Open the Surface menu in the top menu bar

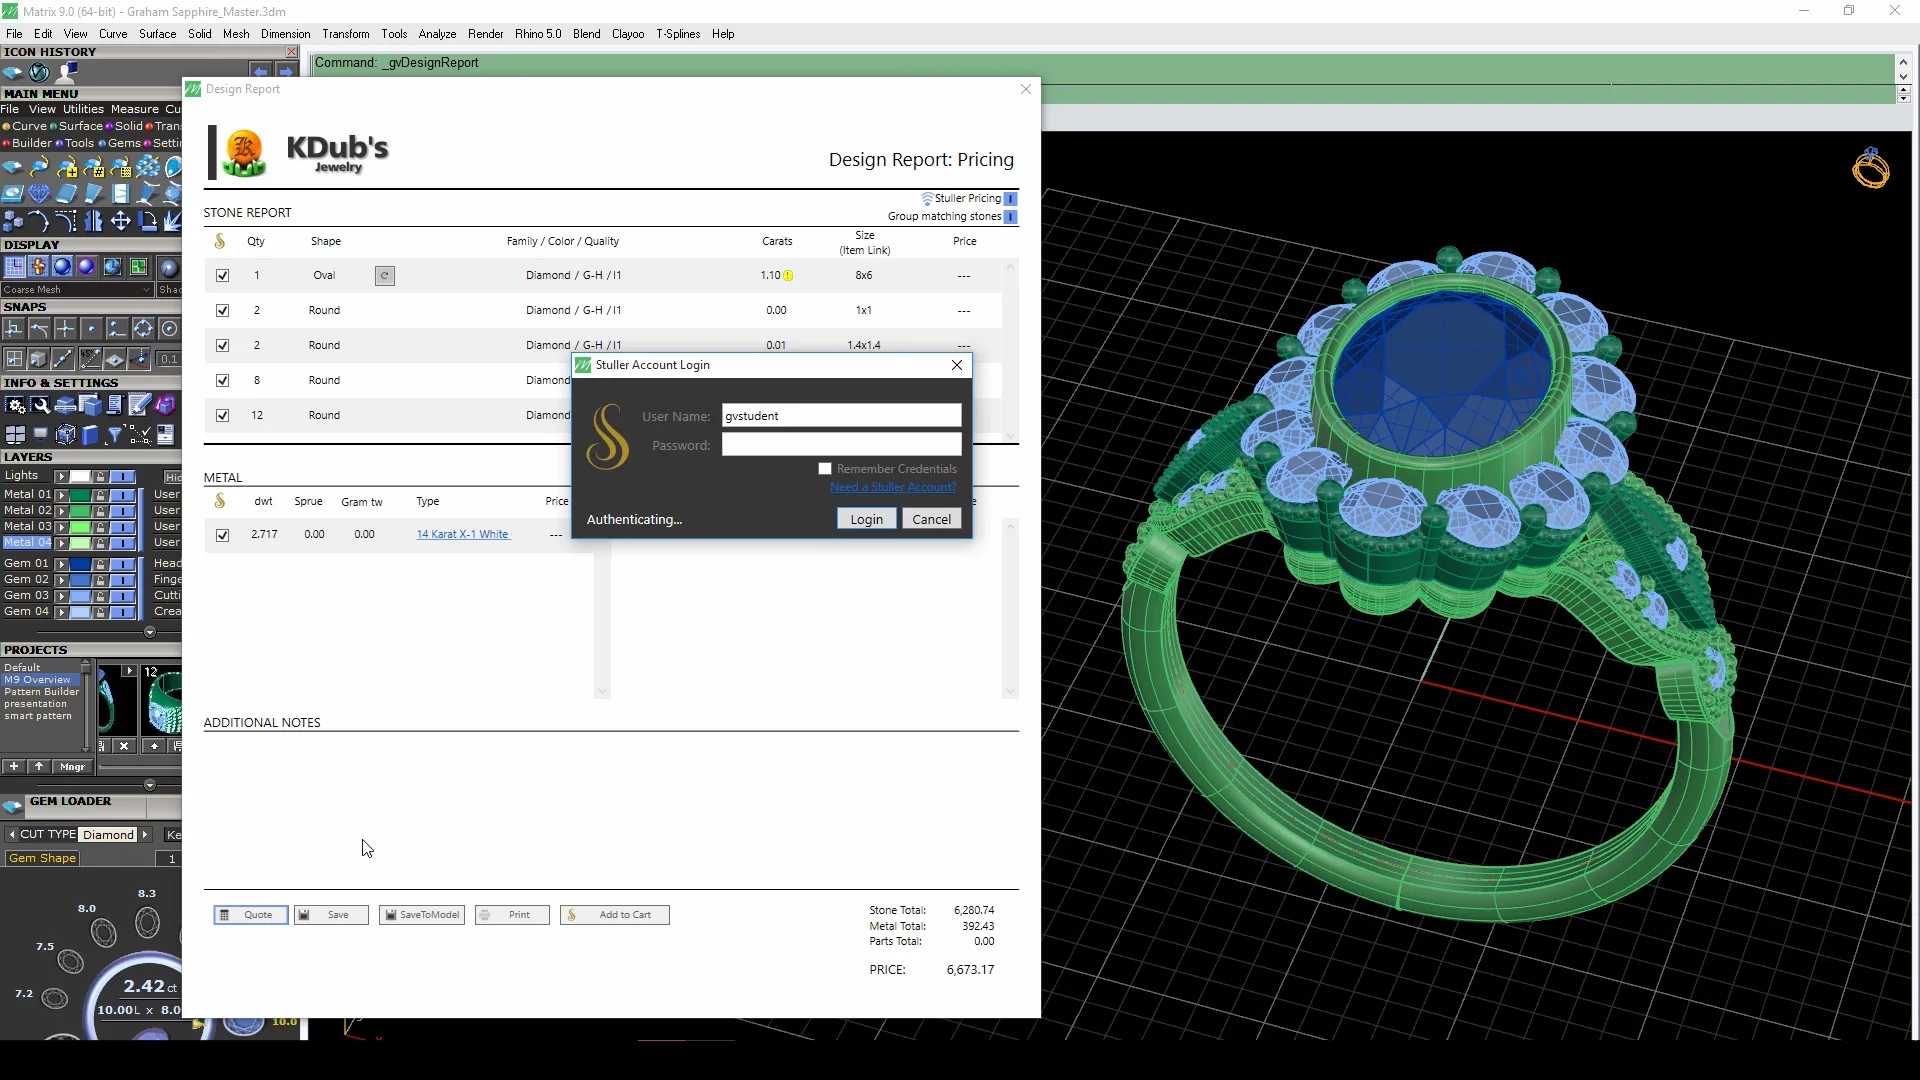point(157,33)
